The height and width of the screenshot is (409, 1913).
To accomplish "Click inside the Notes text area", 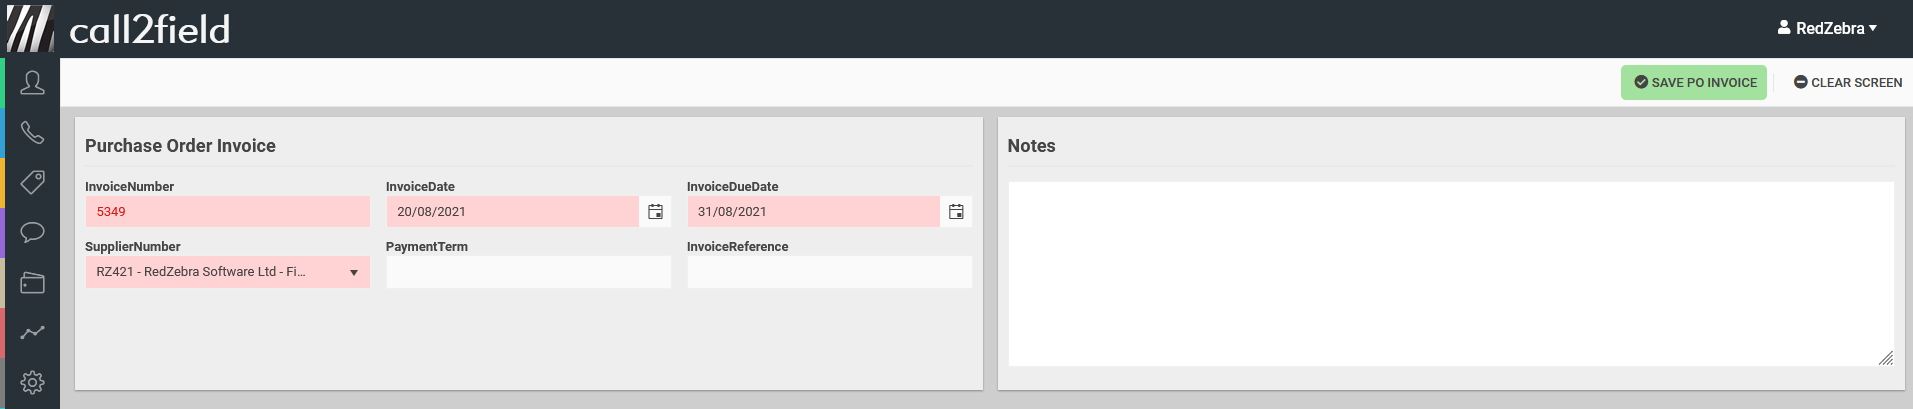I will [x=1450, y=273].
